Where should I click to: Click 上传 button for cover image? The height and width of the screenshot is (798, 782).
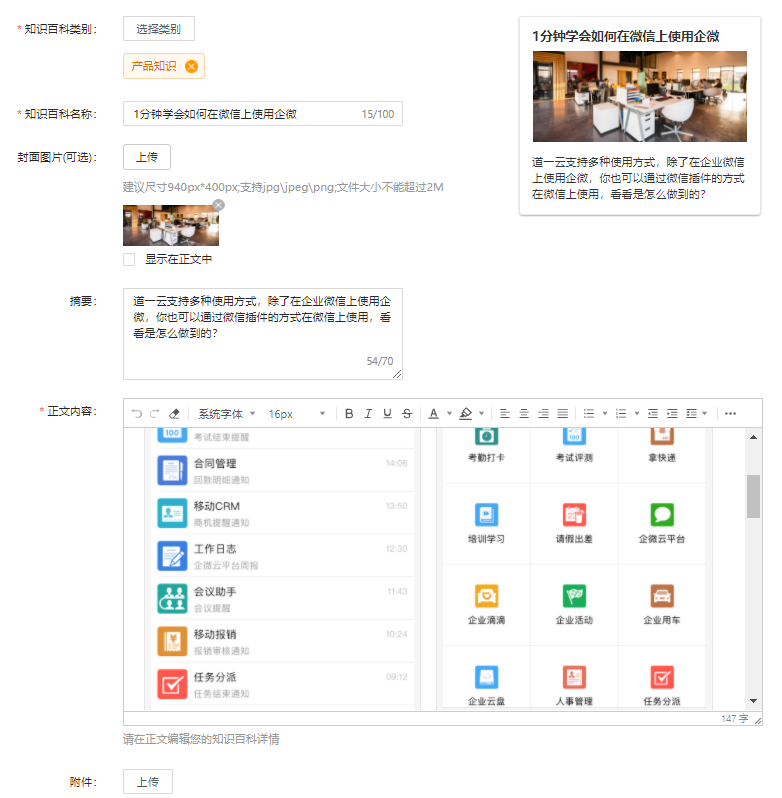[x=147, y=157]
